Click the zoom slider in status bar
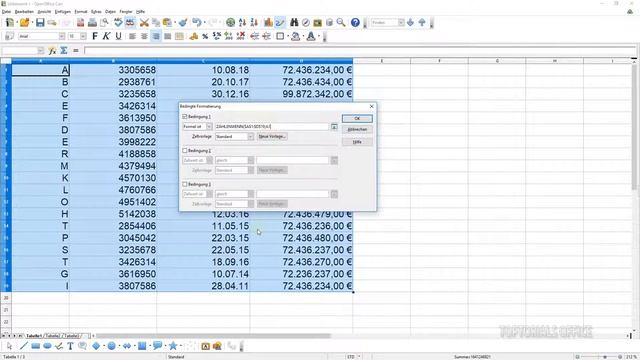 click(605, 357)
